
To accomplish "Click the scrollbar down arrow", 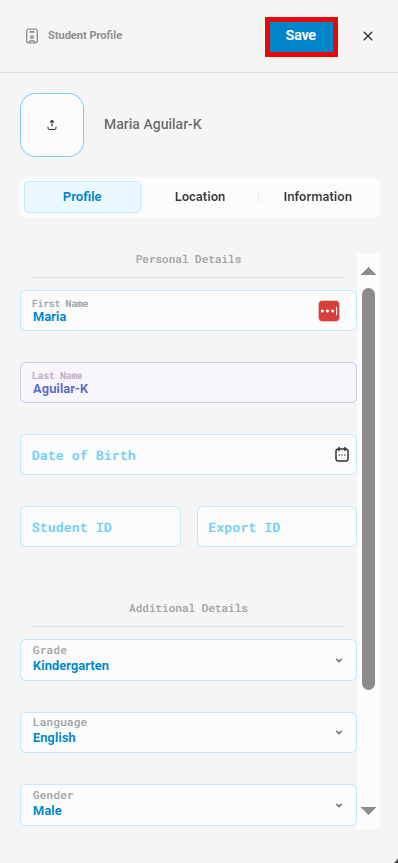I will (368, 811).
